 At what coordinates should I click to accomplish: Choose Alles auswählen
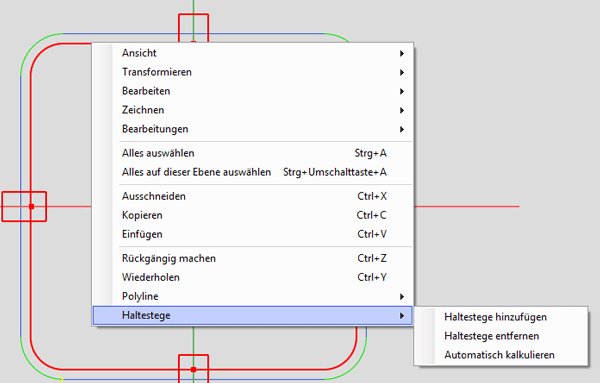coord(253,153)
